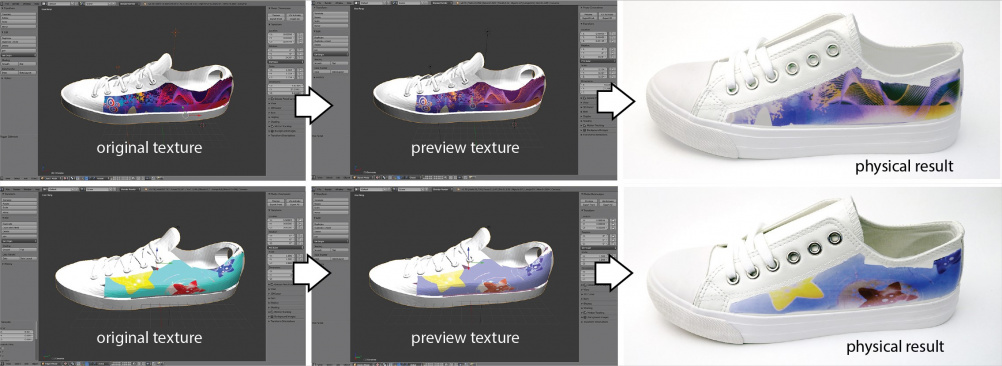Open the rotation mode dropdown in the star original-texture properties panel

point(285,248)
